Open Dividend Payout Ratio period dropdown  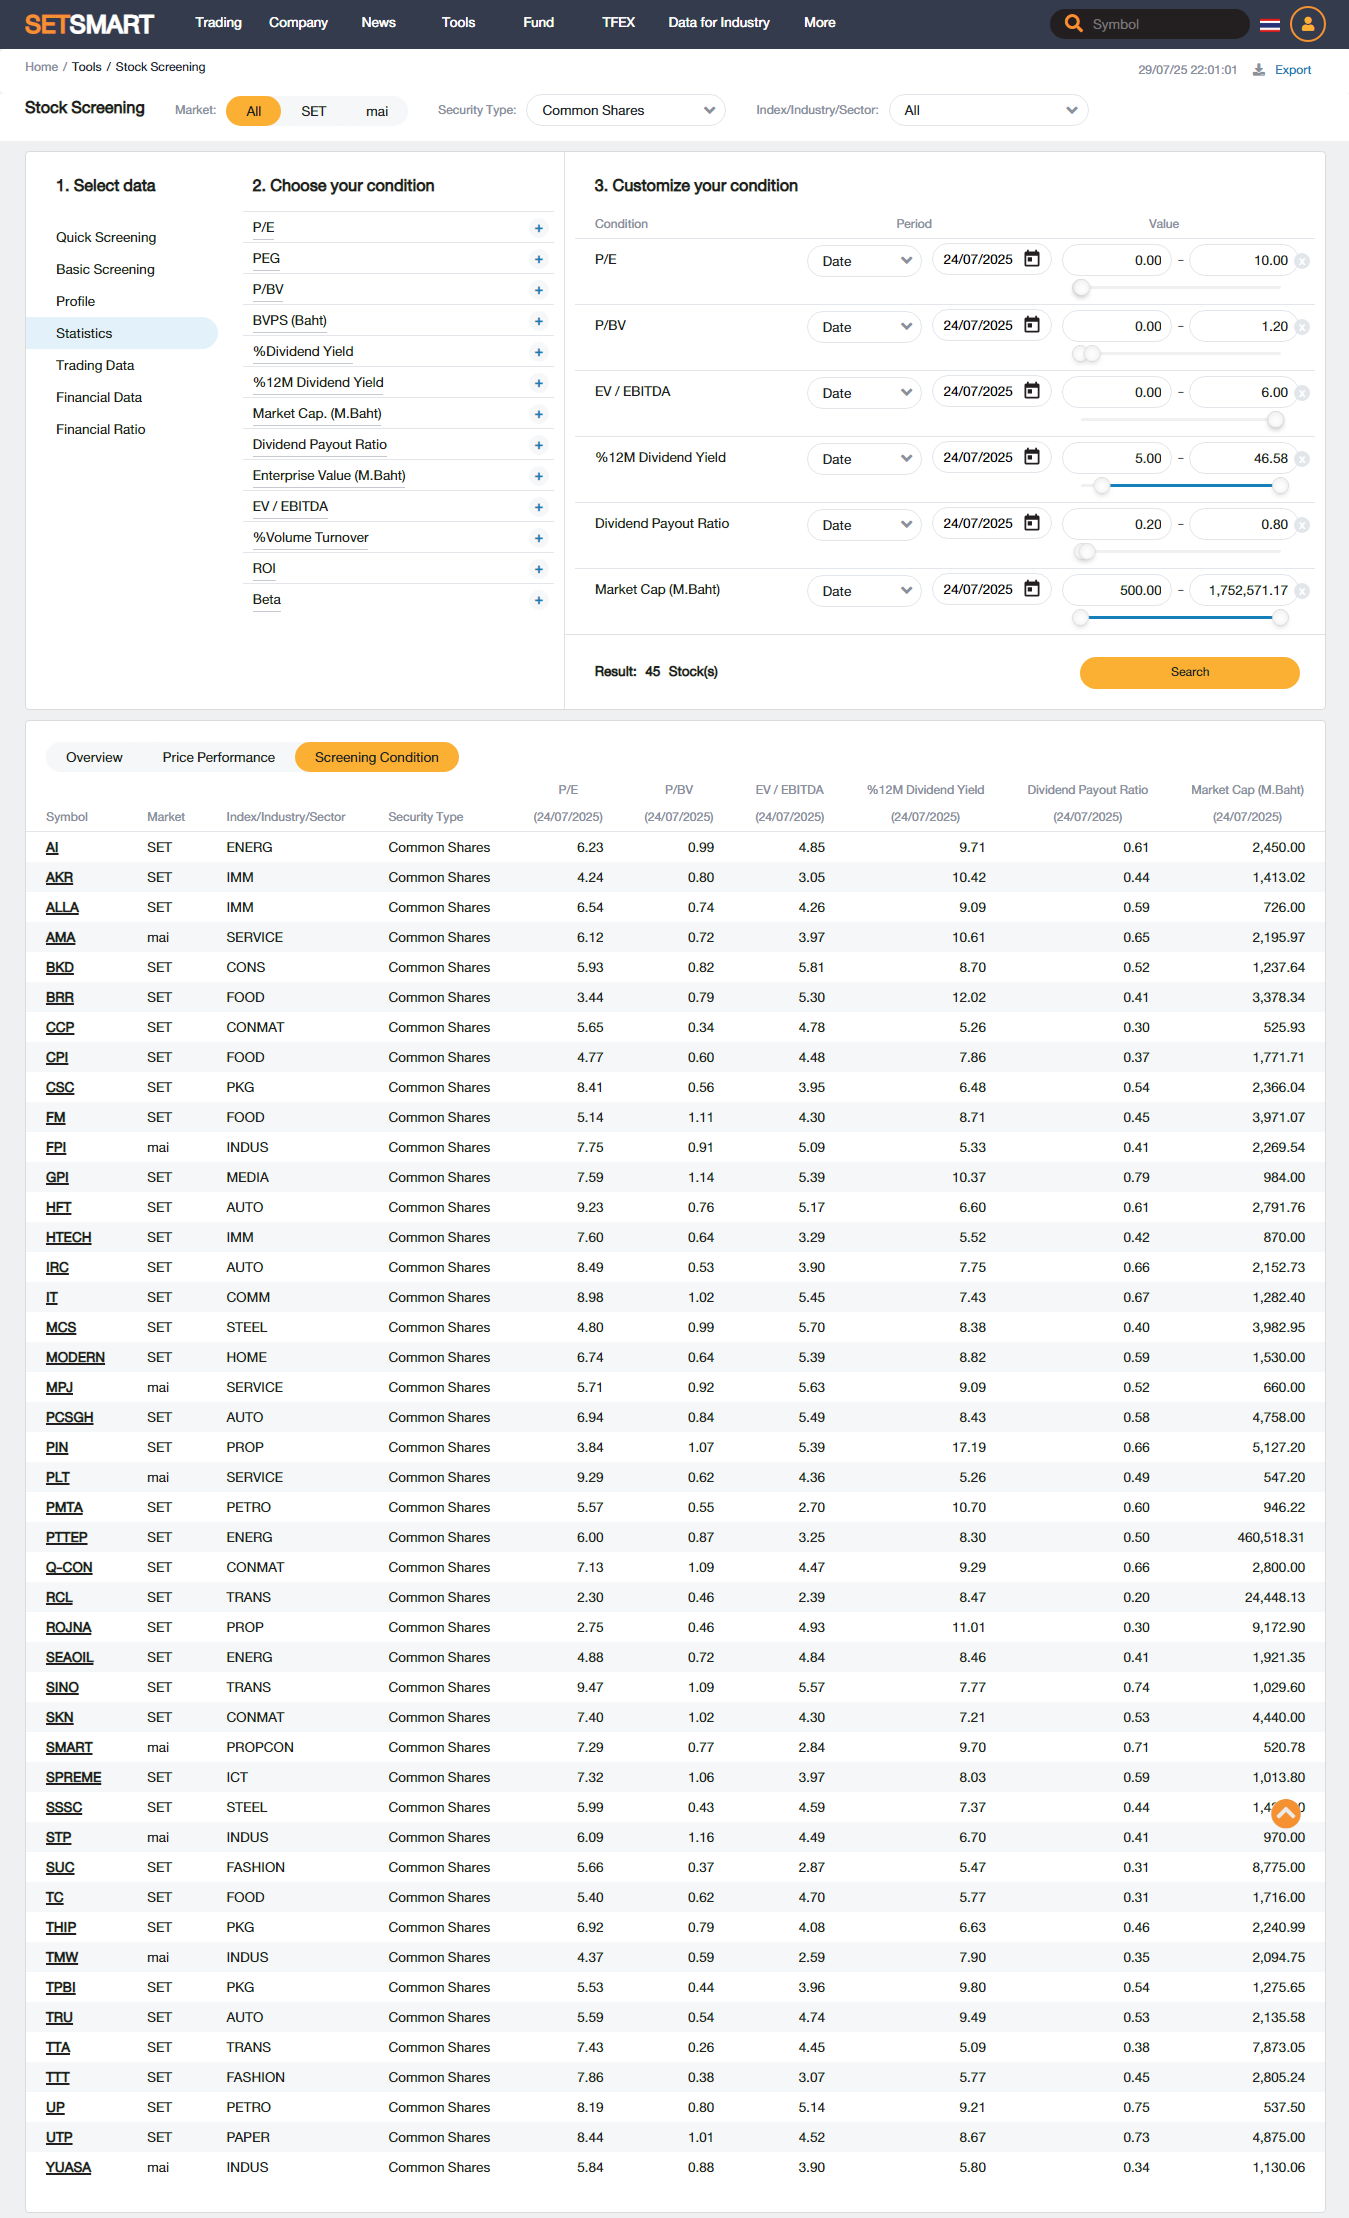[x=864, y=525]
